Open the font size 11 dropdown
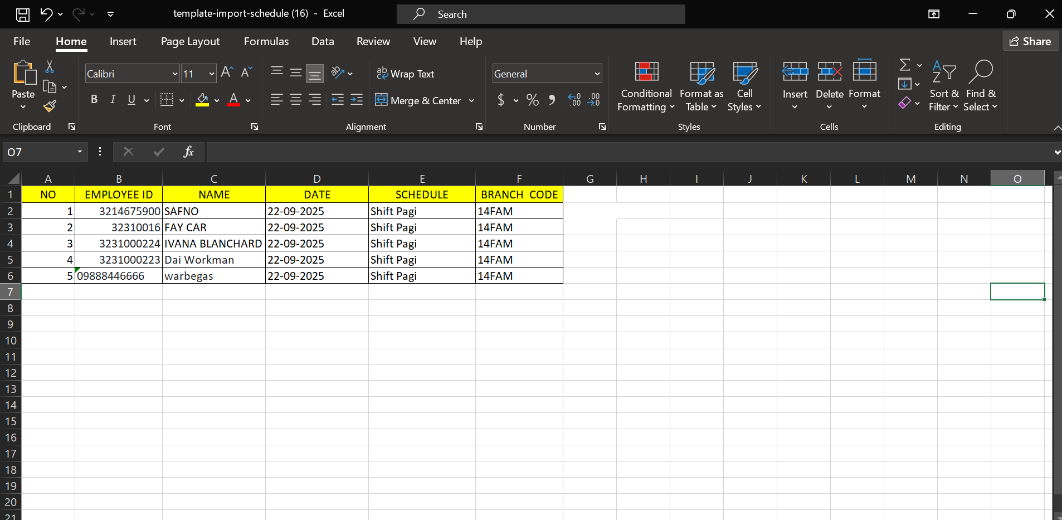 pos(211,73)
